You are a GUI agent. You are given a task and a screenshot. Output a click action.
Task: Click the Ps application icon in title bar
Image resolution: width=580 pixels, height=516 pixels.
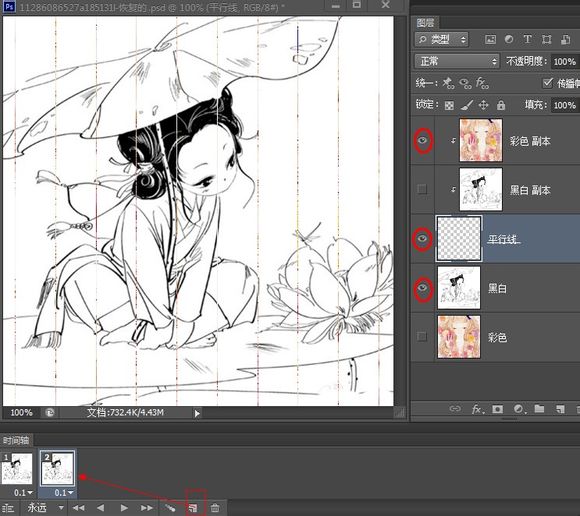(x=9, y=6)
